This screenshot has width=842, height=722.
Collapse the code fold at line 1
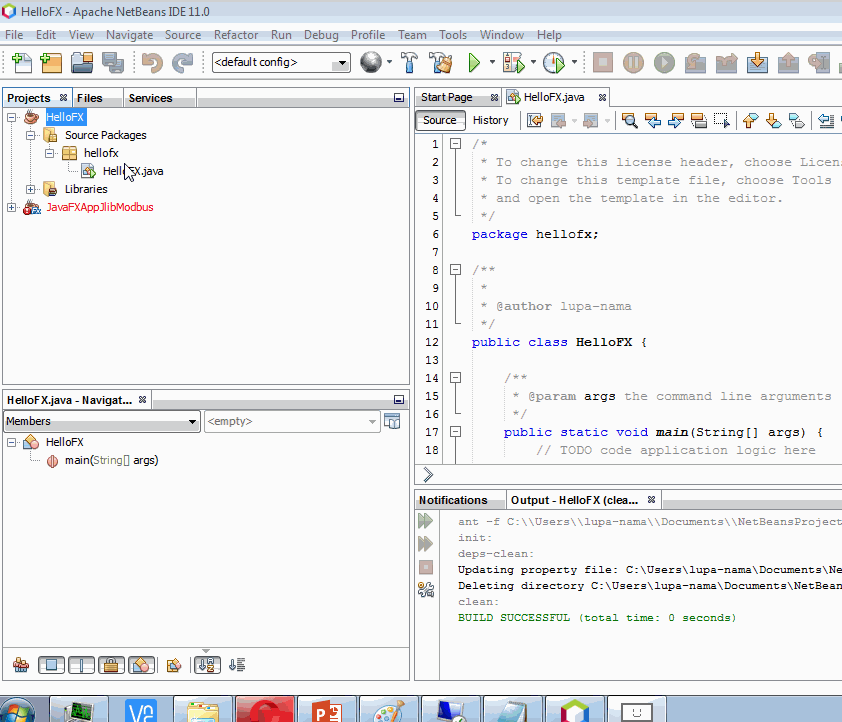coord(455,143)
